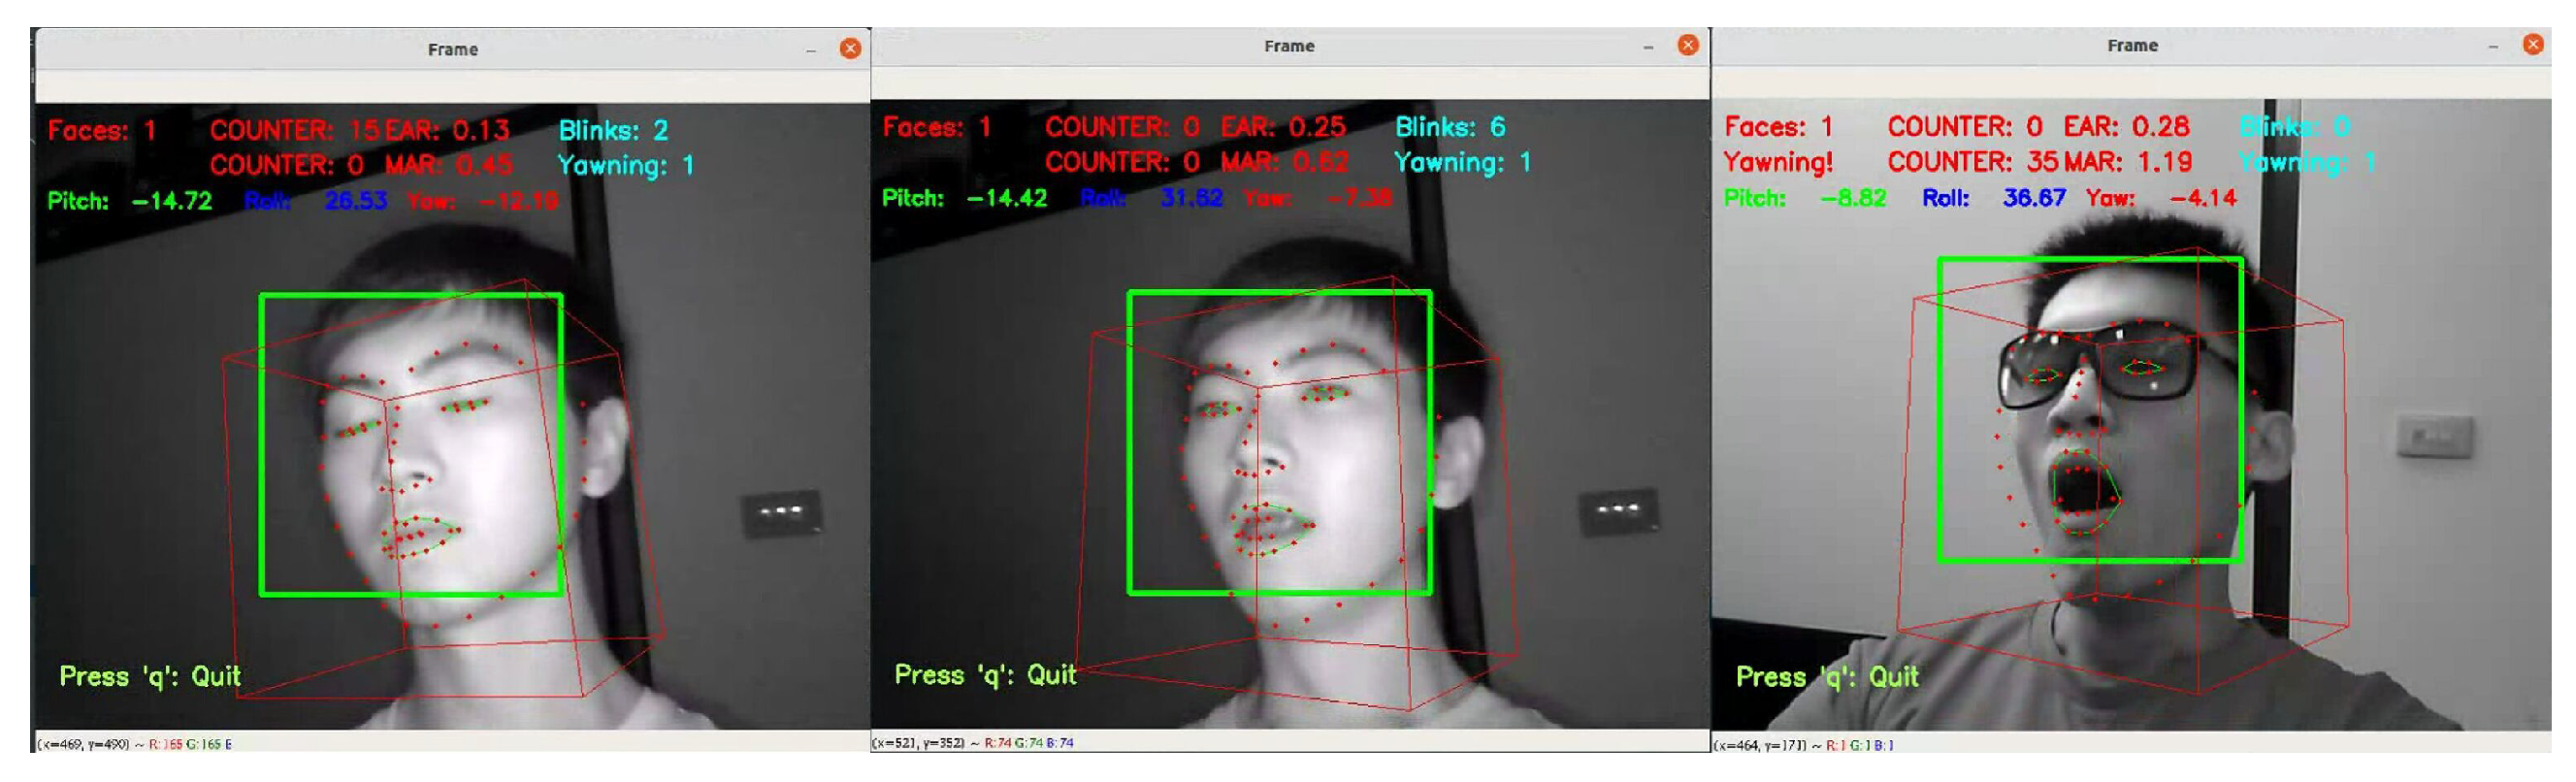The image size is (2576, 782).
Task: Click the "Blinks: 6" overlay text
Action: [x=1450, y=127]
